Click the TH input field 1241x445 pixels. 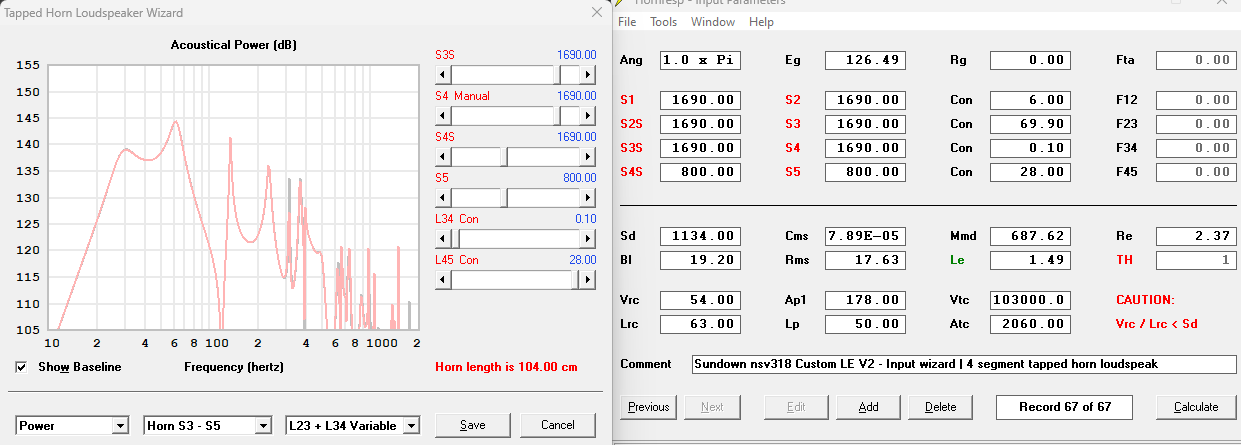[1196, 260]
